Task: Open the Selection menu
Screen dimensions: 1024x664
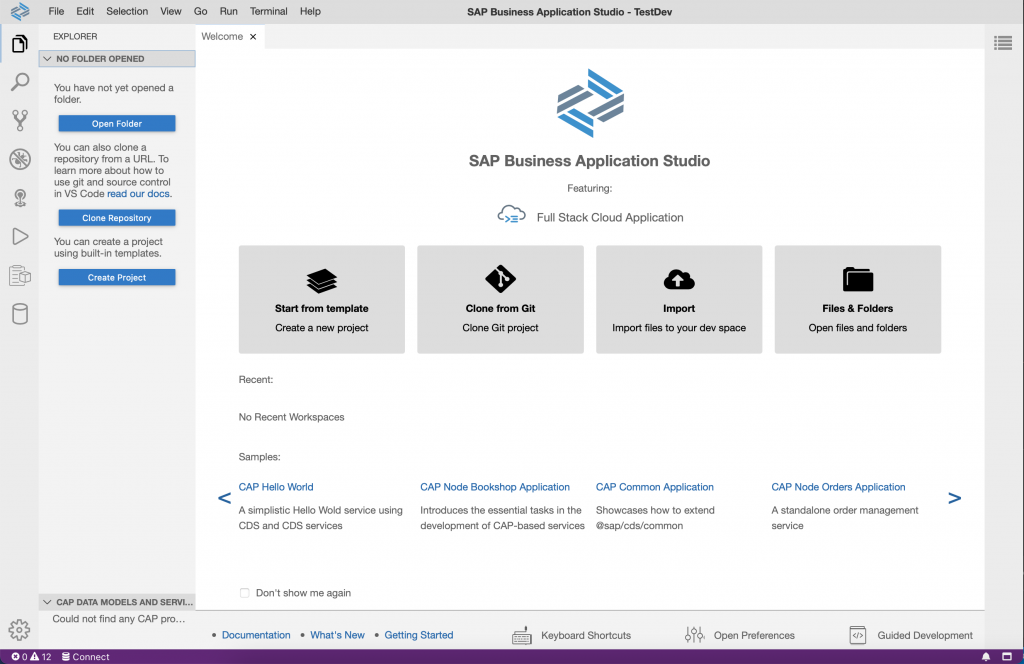Action: click(x=127, y=11)
